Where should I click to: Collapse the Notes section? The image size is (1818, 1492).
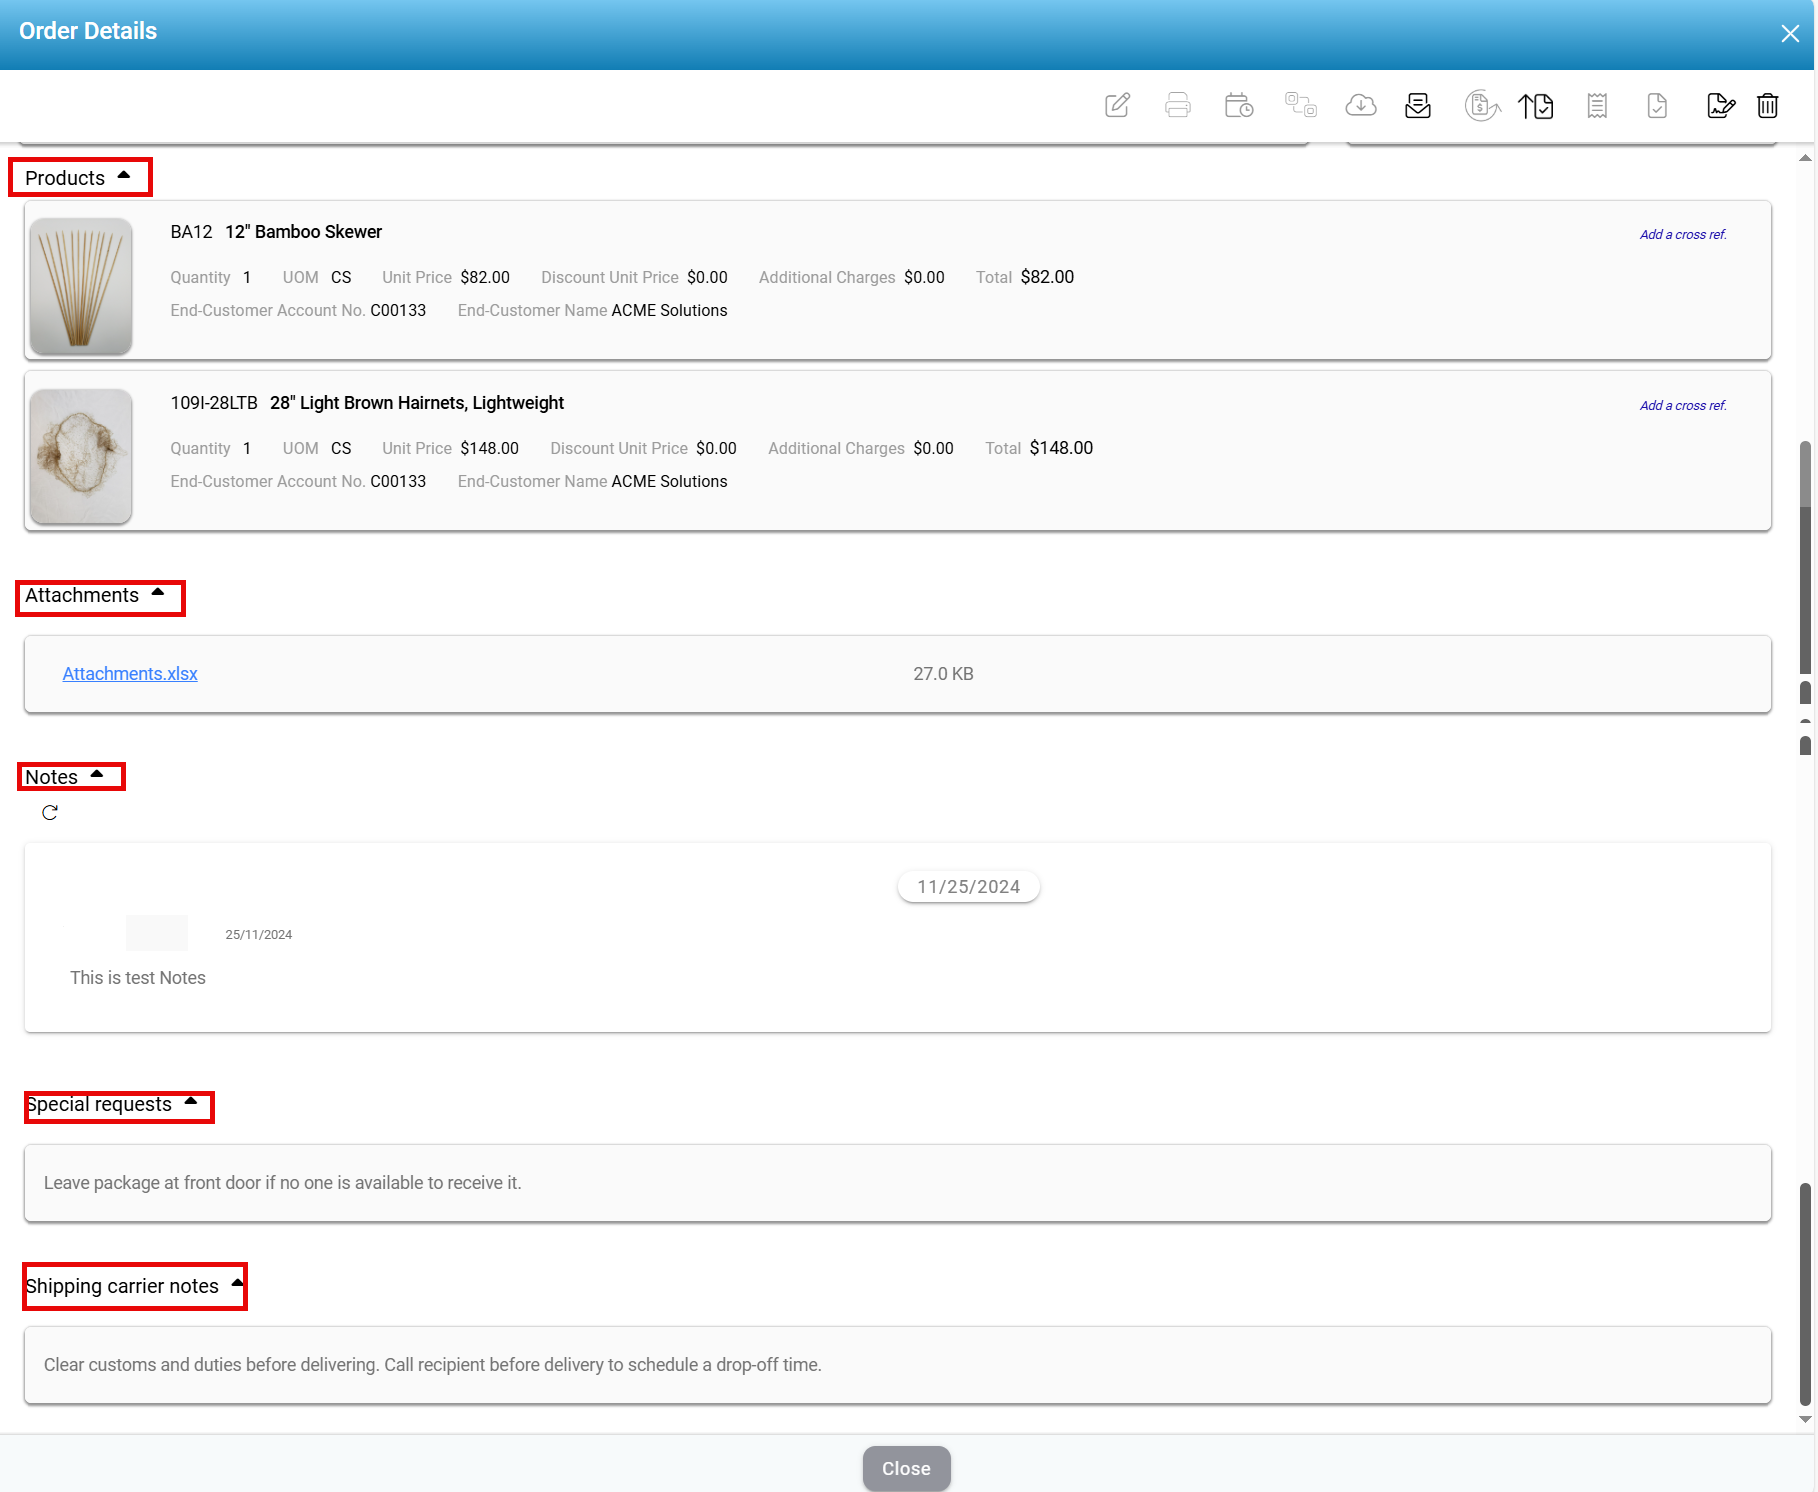click(97, 775)
